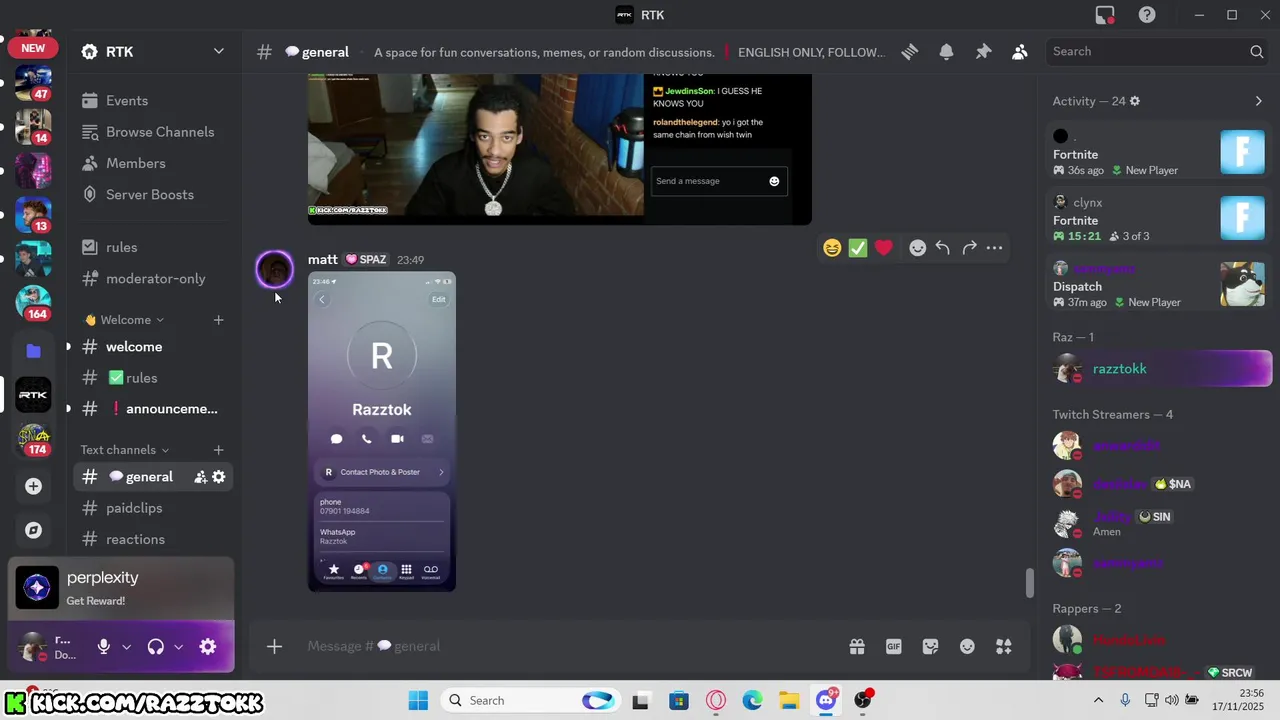Open the stream screenshot image above
1280x720 pixels.
click(560, 149)
